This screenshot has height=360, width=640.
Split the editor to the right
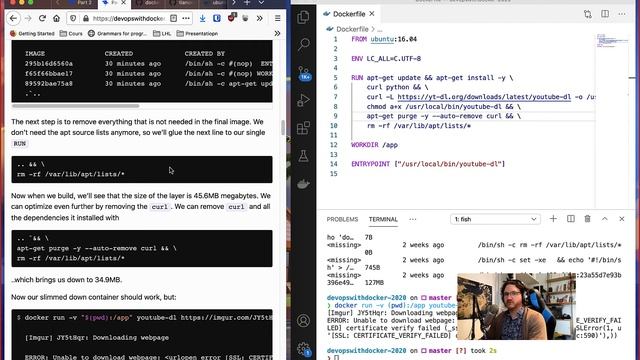tap(605, 14)
